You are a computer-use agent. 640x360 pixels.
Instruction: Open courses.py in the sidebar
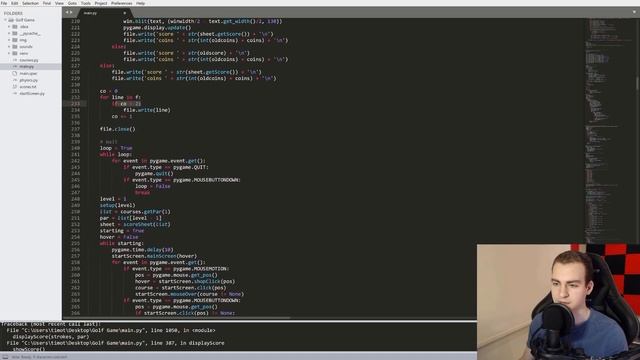point(29,60)
